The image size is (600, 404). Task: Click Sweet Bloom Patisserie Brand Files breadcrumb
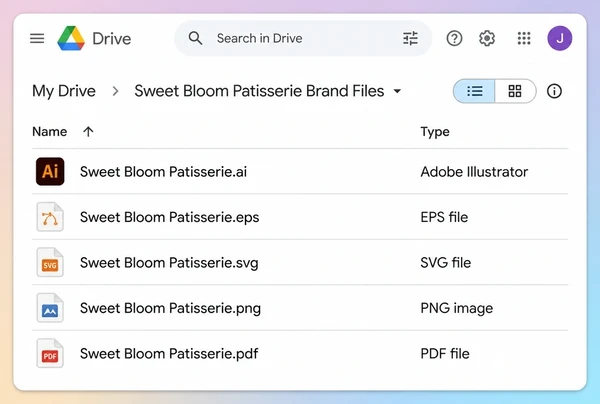(x=259, y=91)
